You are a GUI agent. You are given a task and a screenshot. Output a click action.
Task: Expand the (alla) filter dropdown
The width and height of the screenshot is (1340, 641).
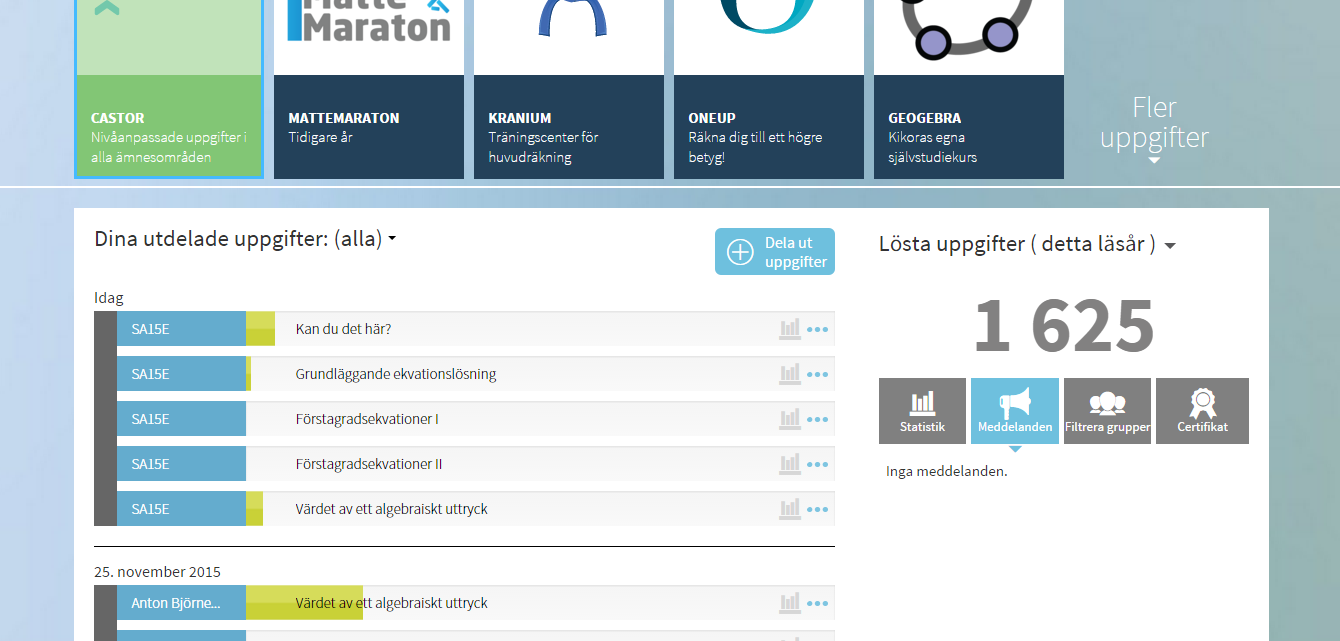391,239
